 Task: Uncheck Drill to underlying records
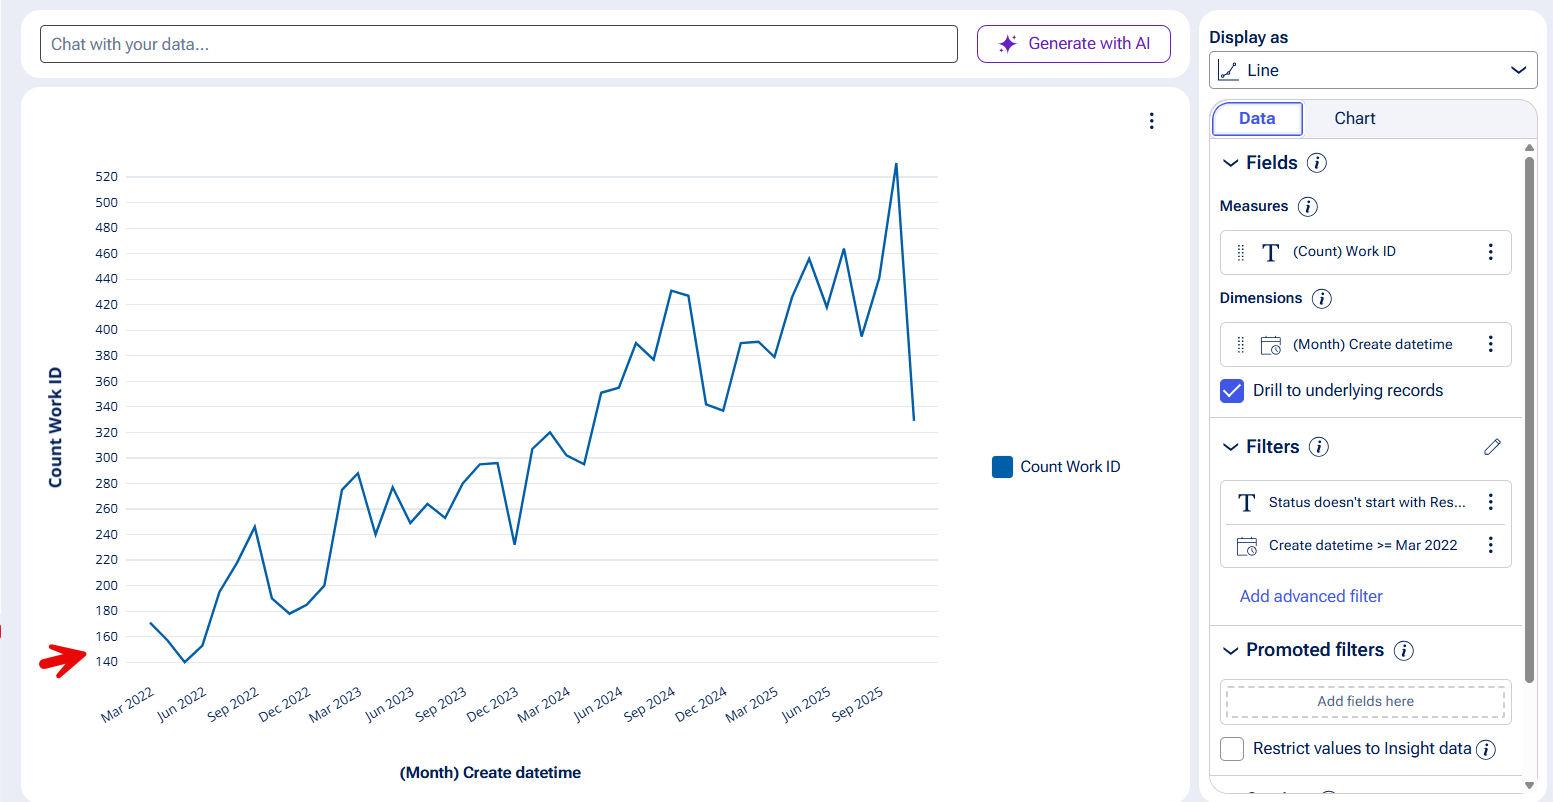(x=1232, y=391)
